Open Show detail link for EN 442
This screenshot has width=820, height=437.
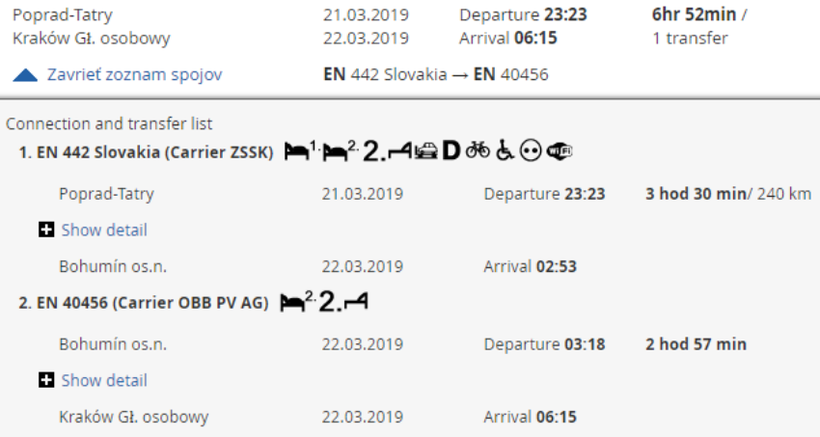(104, 230)
